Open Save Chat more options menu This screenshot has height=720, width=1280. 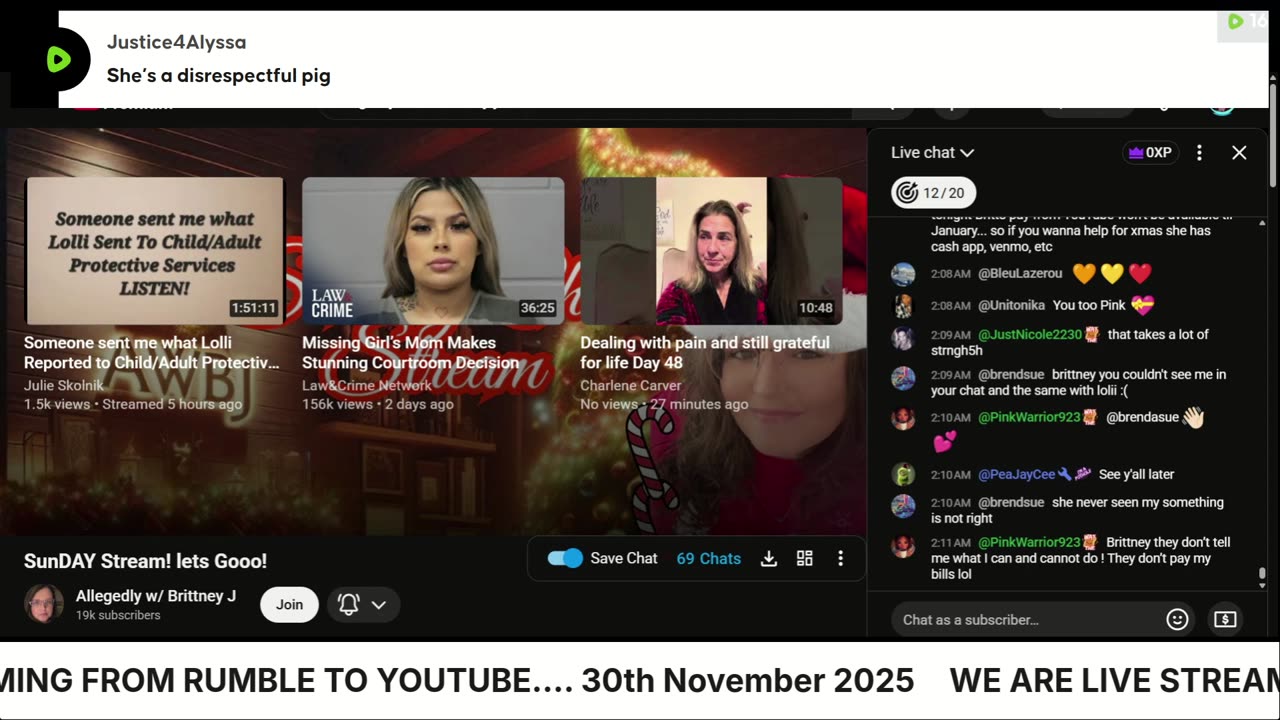coord(840,559)
